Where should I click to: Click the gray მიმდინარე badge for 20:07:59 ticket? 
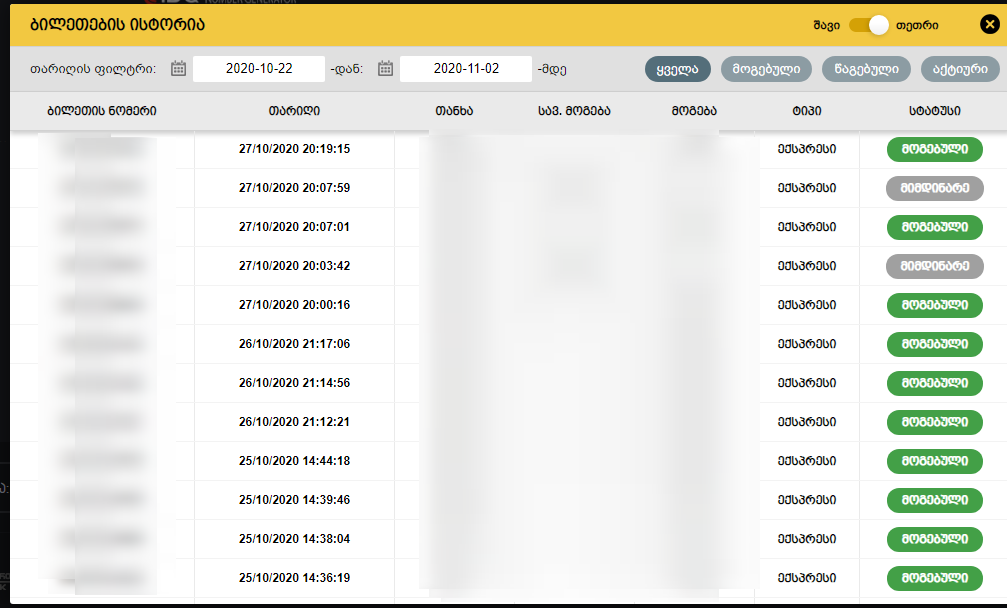click(x=934, y=189)
